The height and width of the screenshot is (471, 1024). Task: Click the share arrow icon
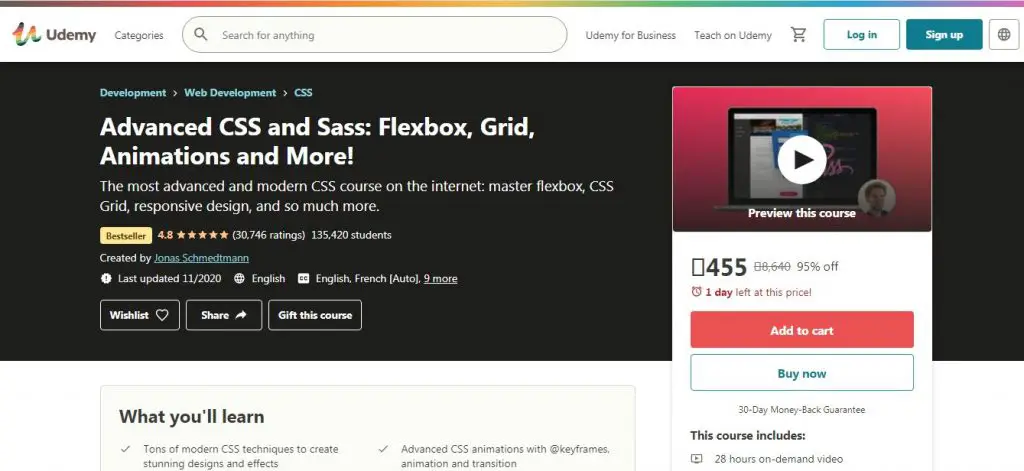(241, 315)
